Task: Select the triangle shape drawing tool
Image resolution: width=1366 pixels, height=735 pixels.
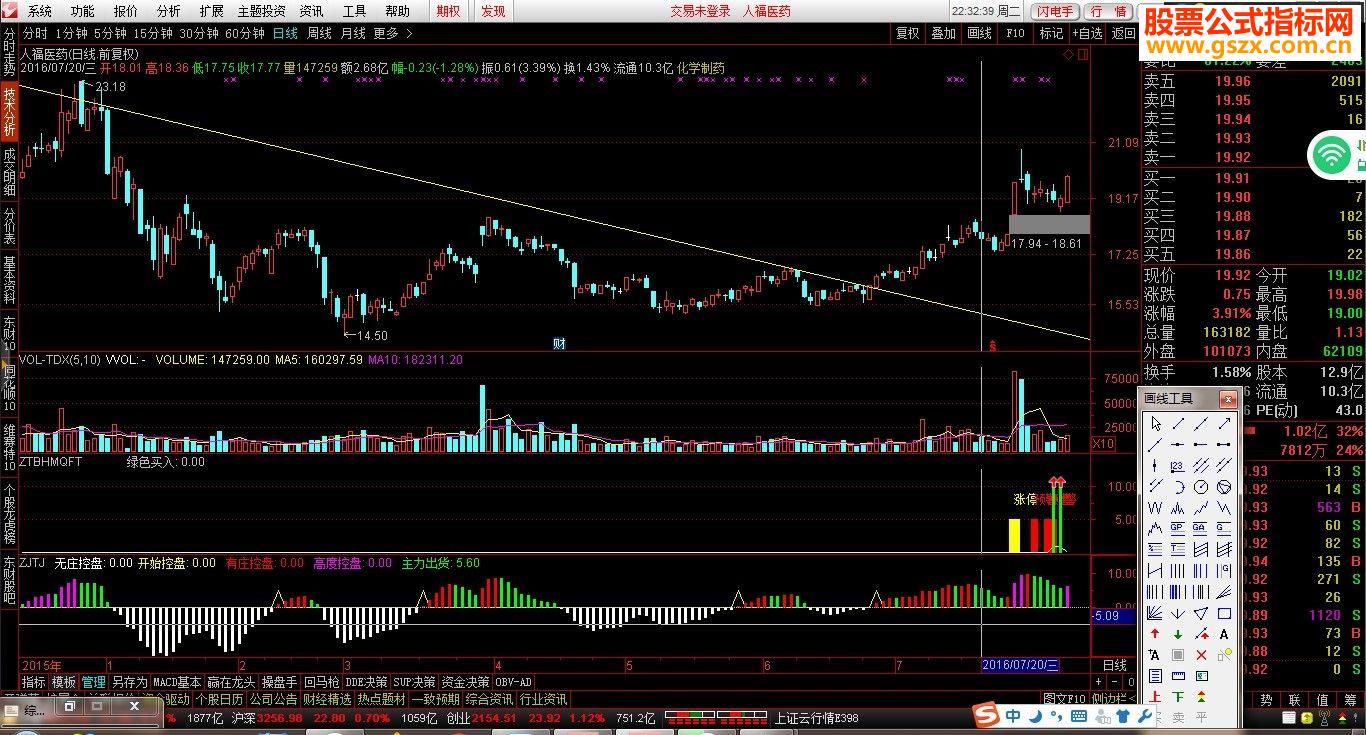Action: point(1201,612)
